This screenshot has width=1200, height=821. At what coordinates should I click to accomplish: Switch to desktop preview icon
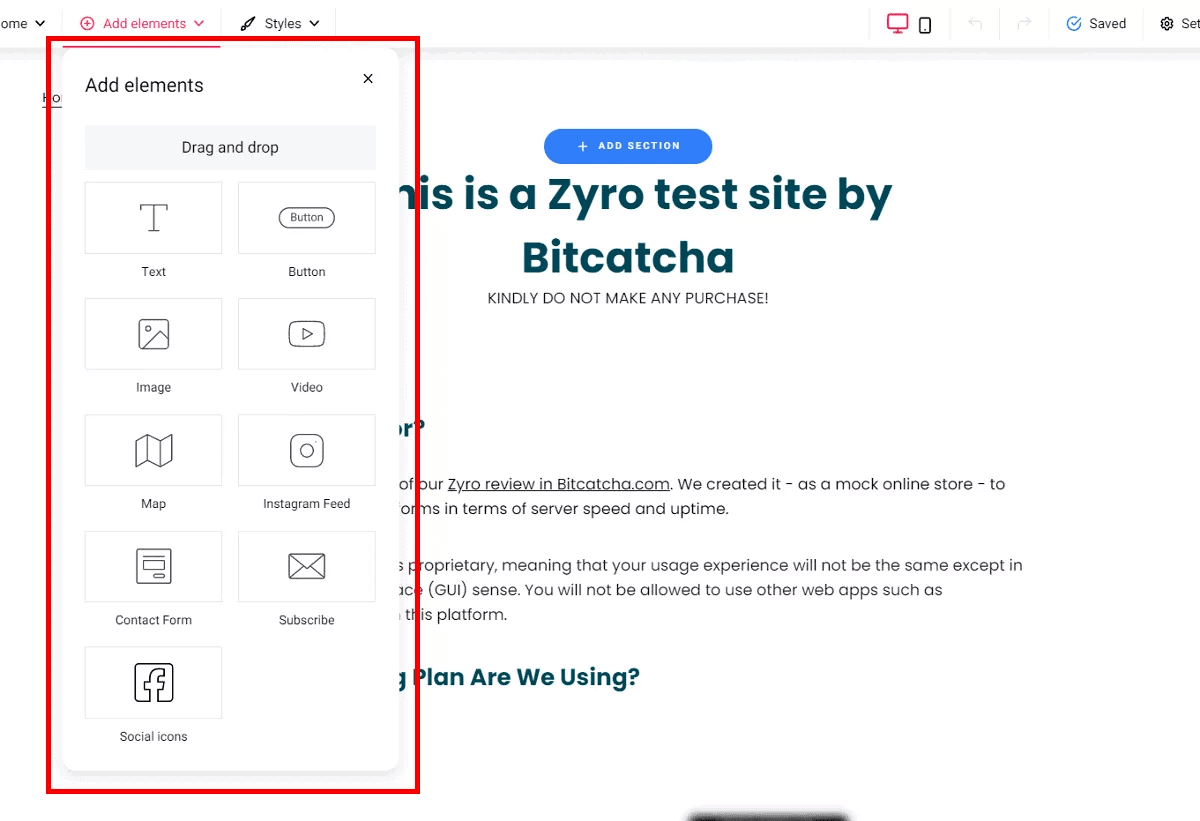(x=898, y=24)
